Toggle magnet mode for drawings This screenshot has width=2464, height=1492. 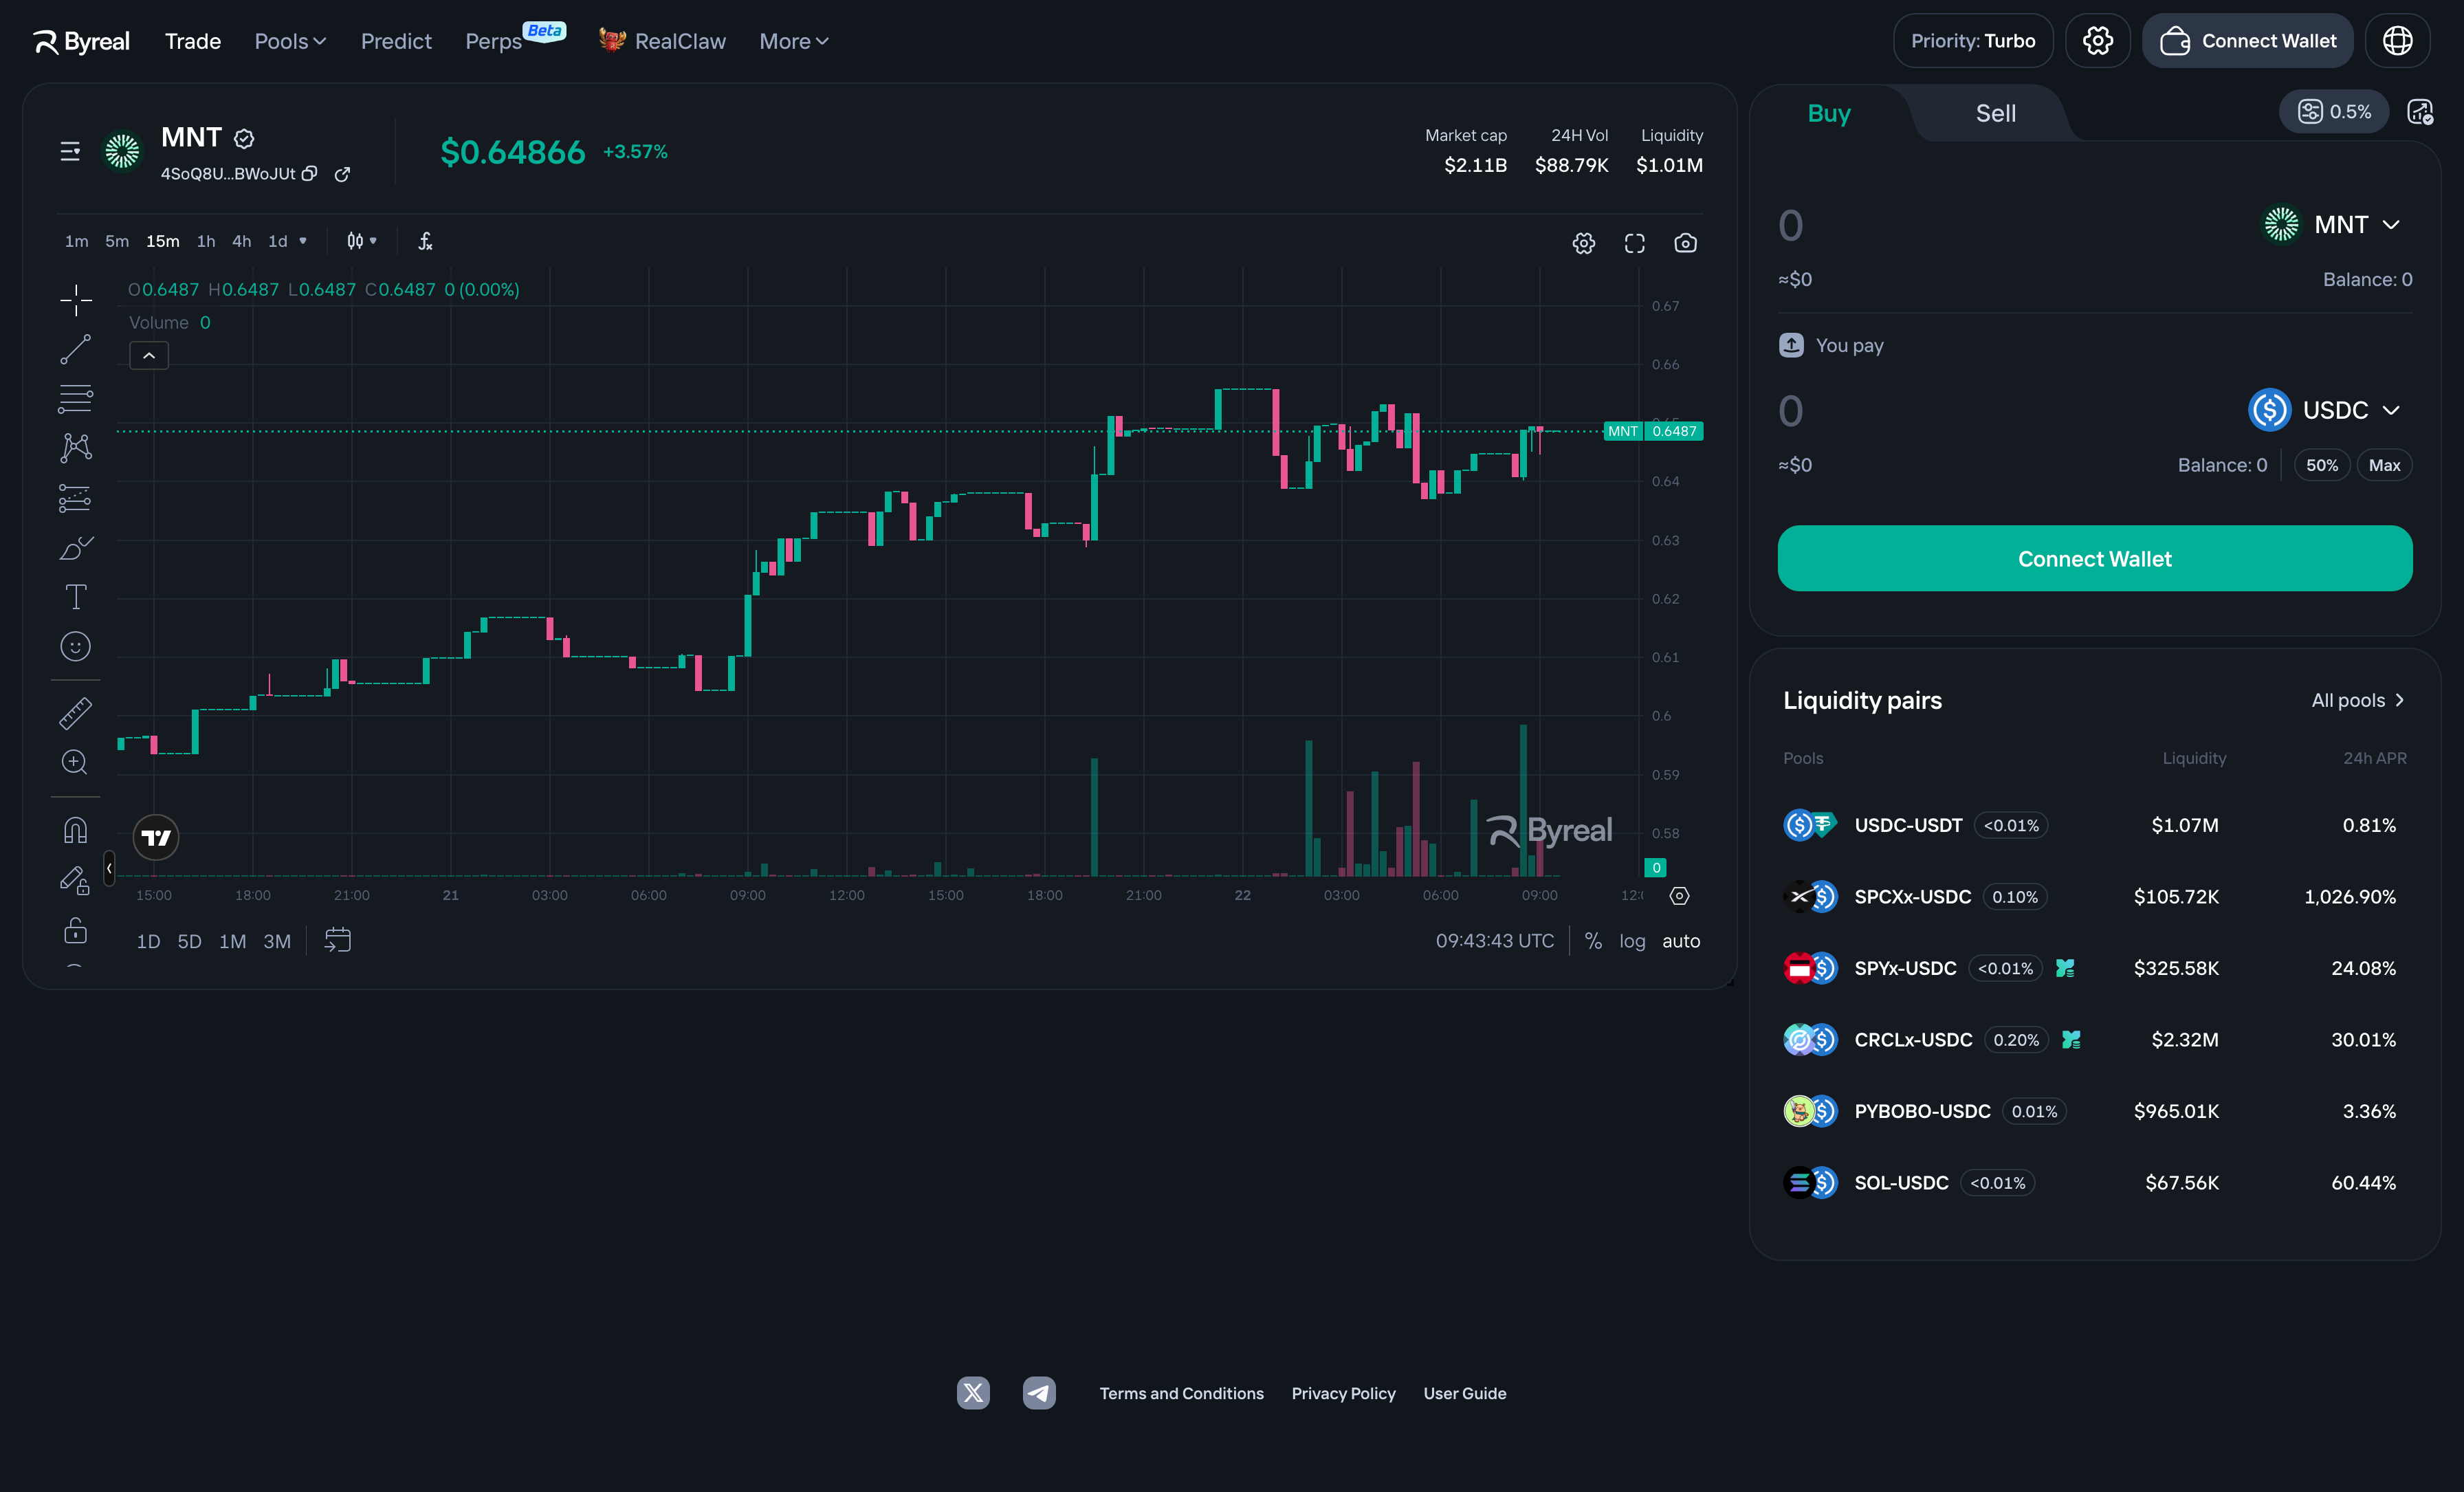tap(75, 830)
